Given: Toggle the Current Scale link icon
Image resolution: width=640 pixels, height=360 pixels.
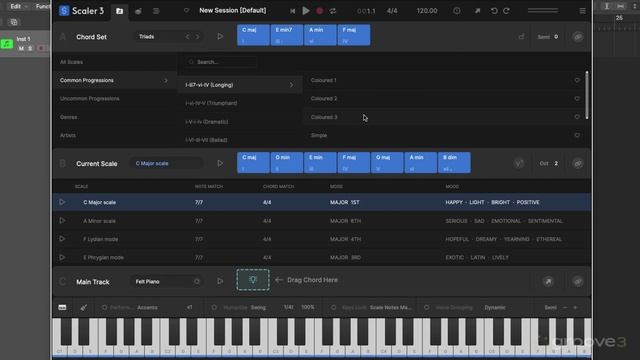Looking at the screenshot, I should click(578, 163).
